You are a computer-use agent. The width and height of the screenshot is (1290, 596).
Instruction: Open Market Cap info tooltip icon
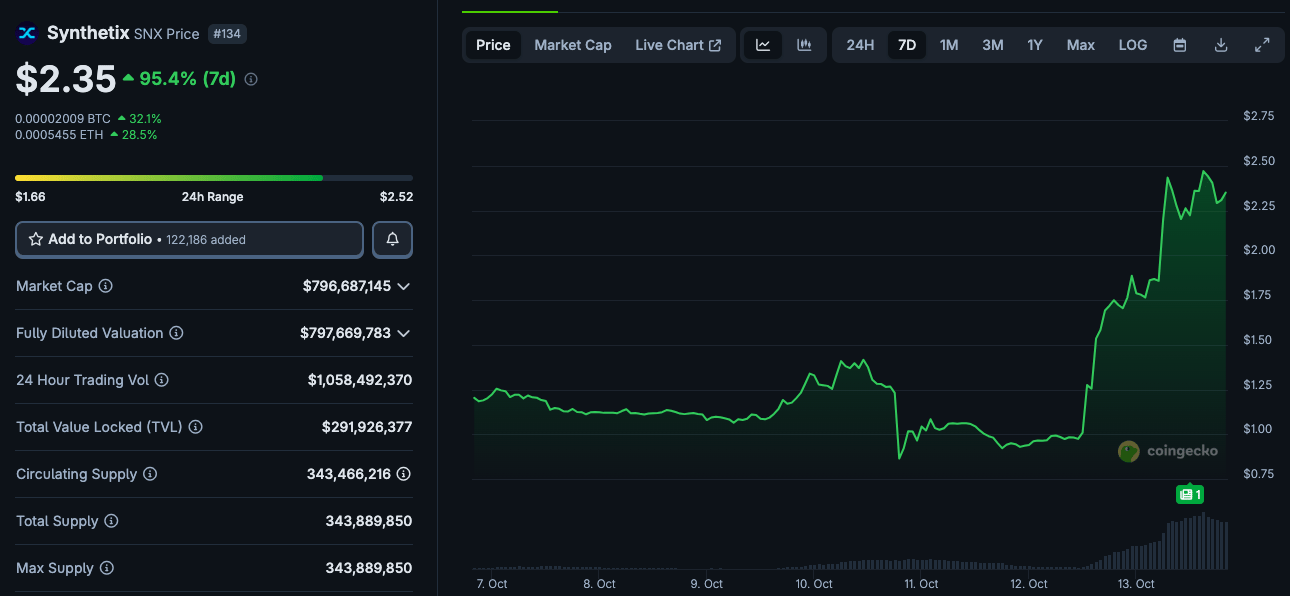coord(106,286)
